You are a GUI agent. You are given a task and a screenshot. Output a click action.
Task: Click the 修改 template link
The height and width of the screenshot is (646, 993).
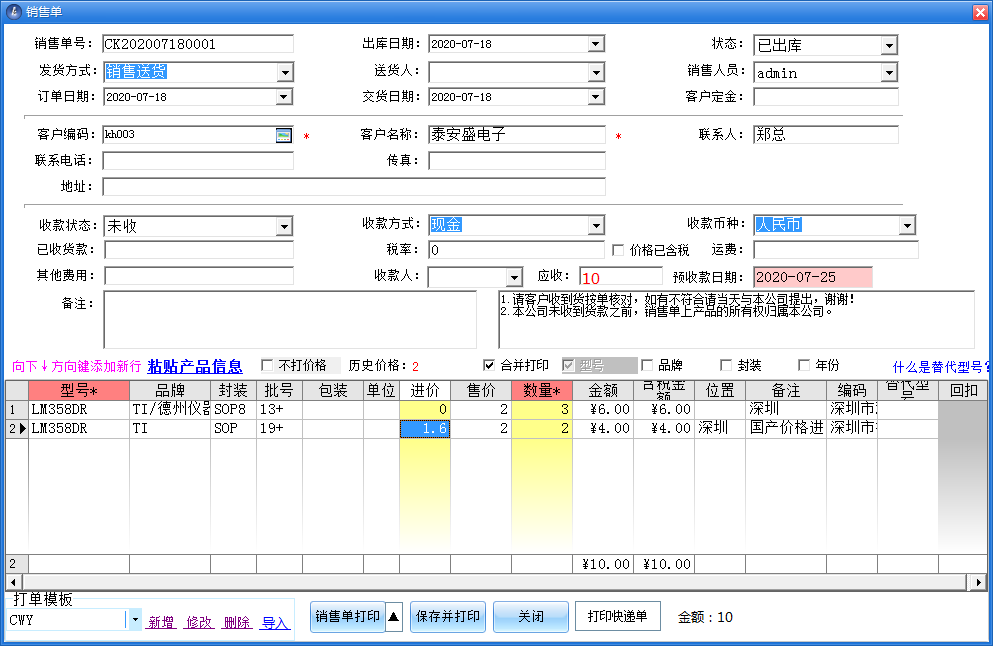199,623
